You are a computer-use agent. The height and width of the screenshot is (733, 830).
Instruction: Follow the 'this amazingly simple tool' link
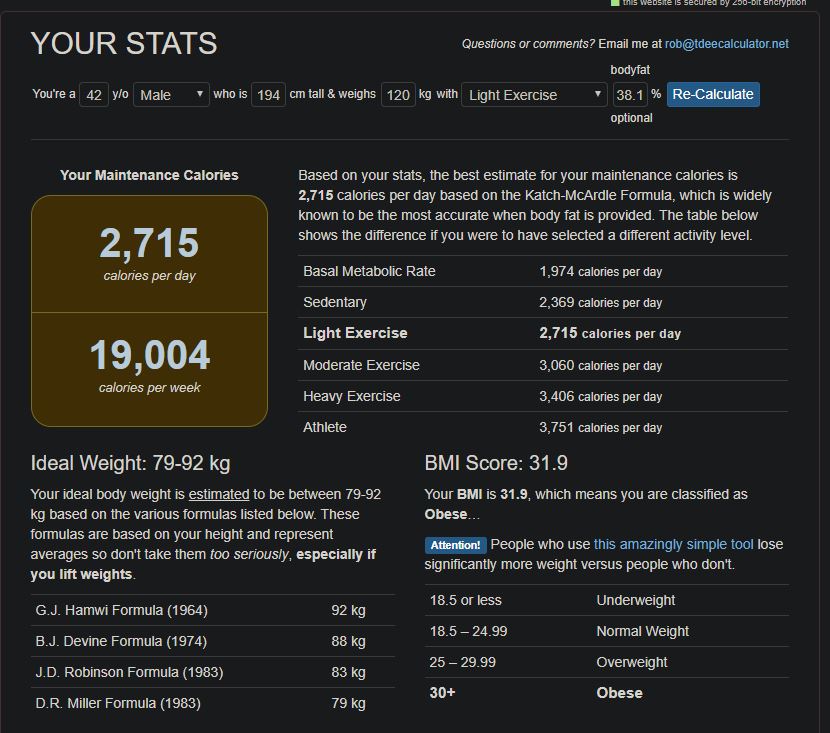click(x=673, y=544)
